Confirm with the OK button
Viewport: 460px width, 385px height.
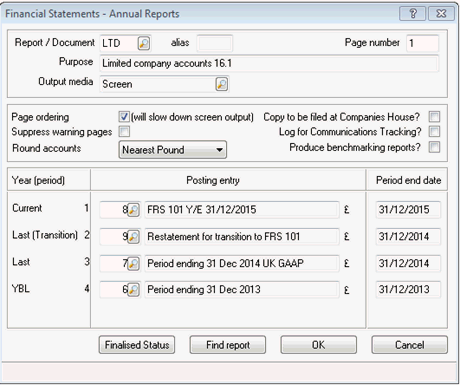tap(319, 345)
